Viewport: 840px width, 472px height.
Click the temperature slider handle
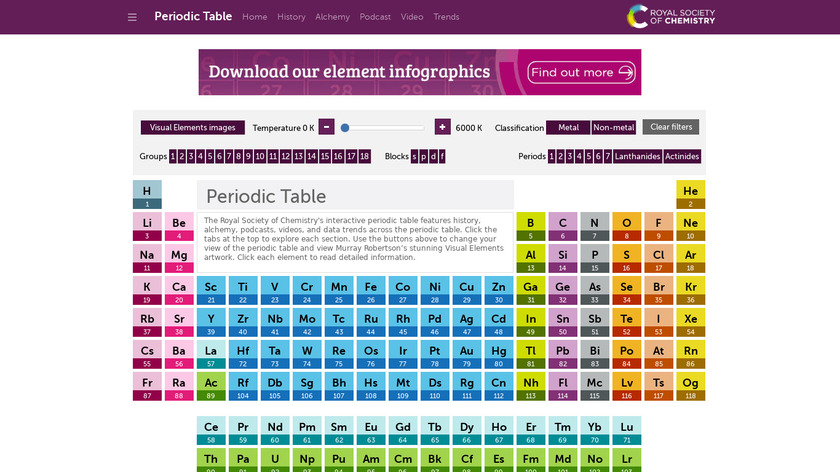click(x=345, y=128)
